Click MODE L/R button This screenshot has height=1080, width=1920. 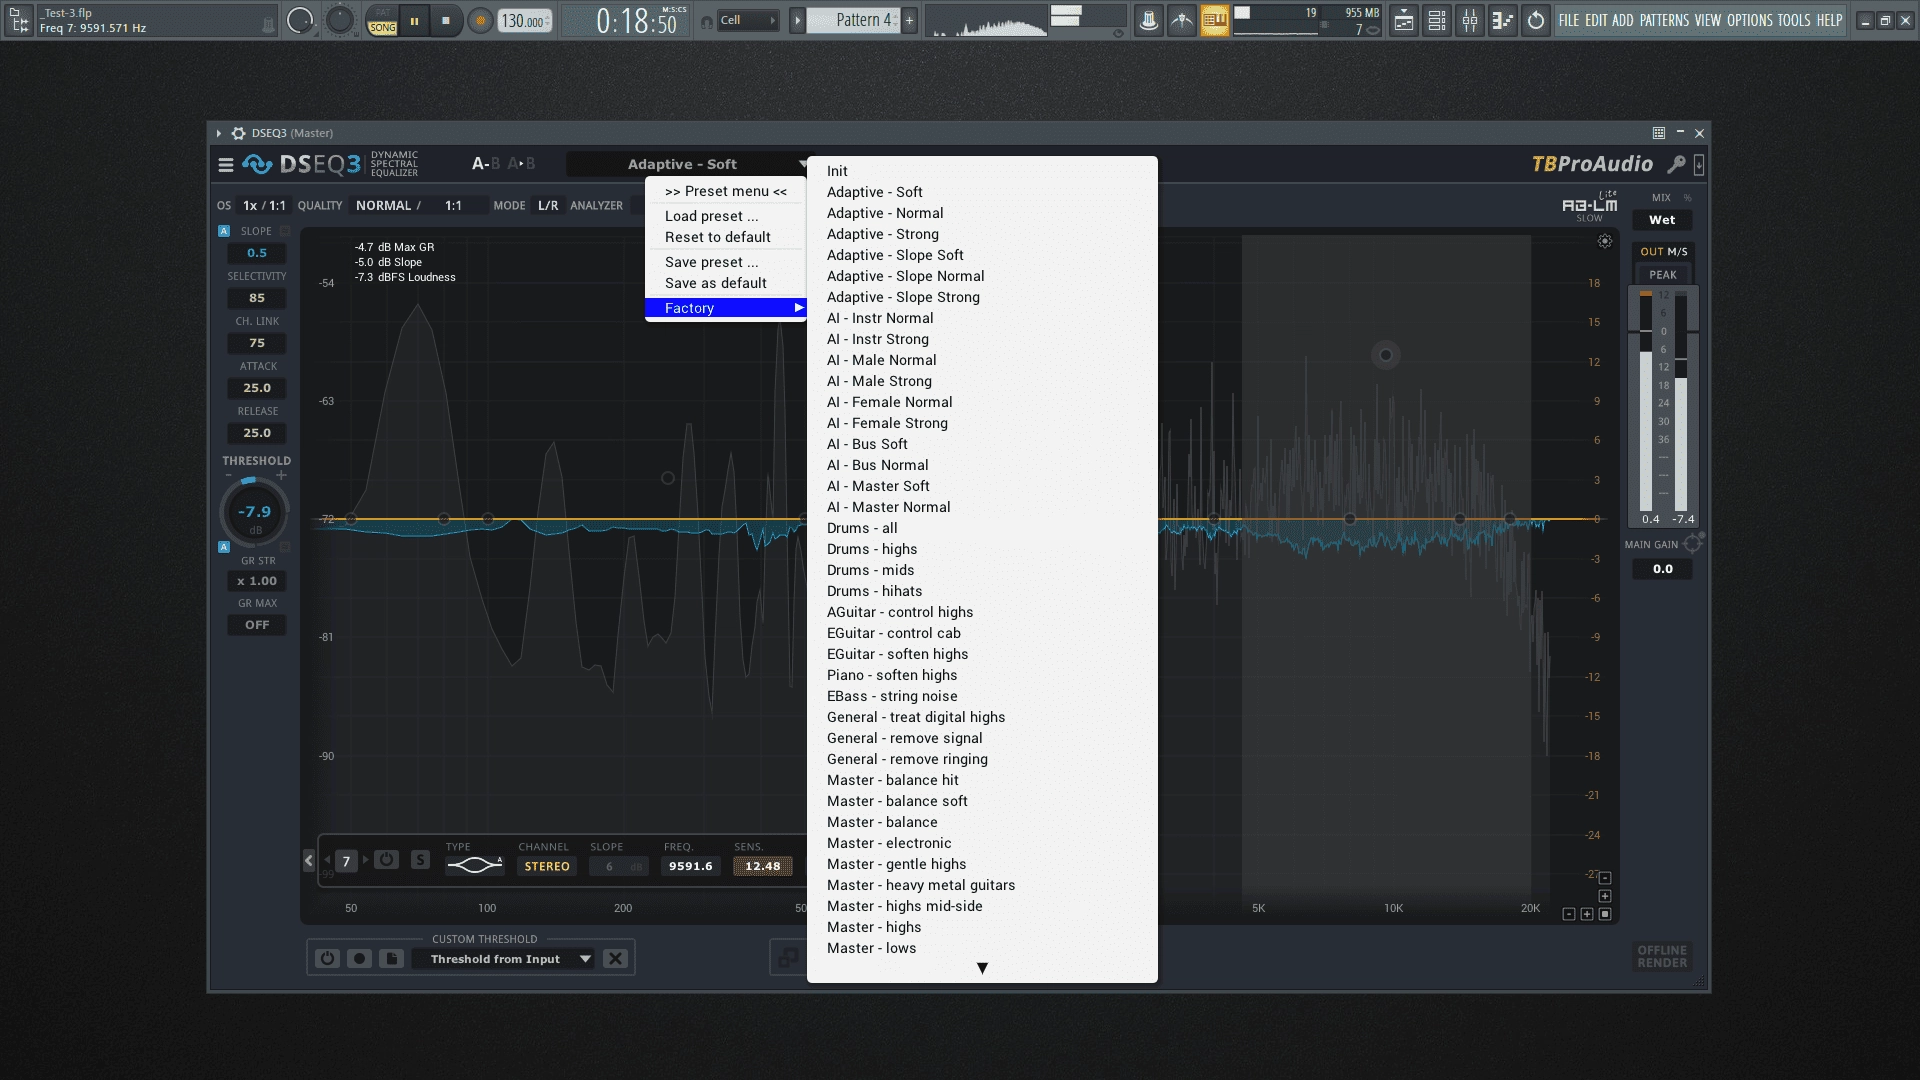[548, 206]
